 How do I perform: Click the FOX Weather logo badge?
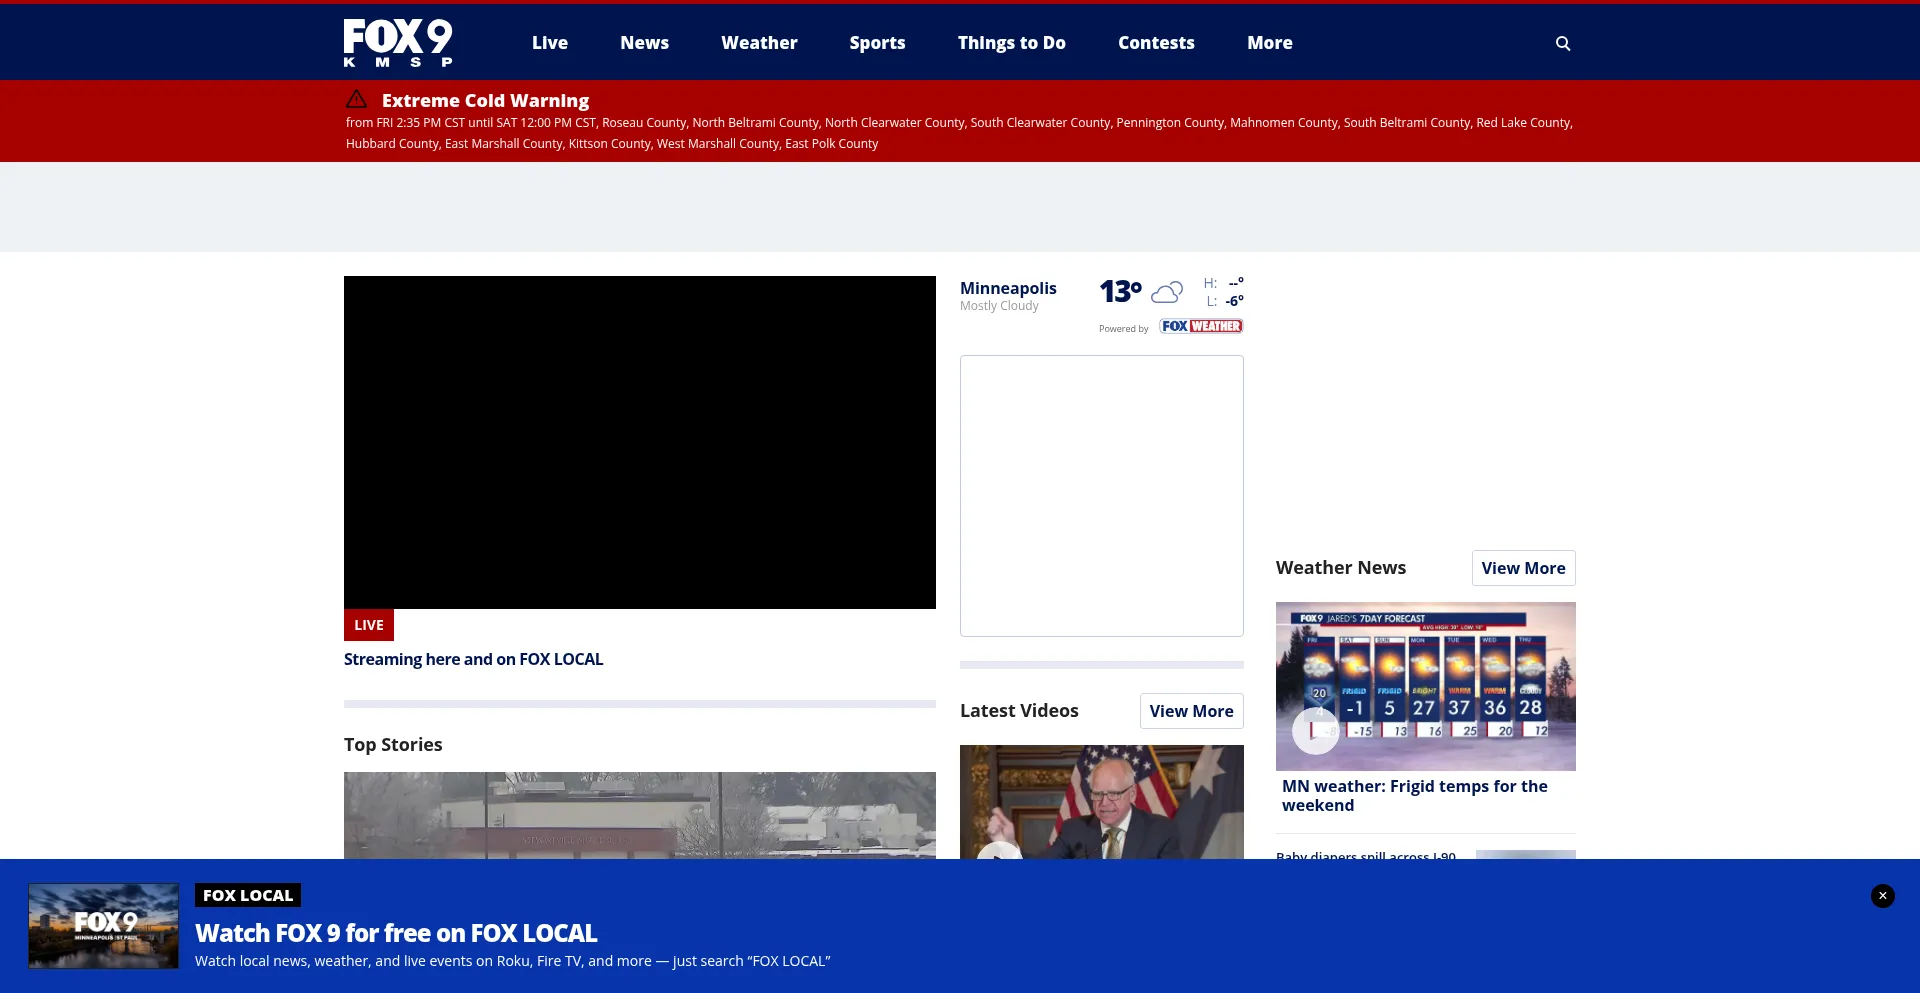pos(1201,327)
